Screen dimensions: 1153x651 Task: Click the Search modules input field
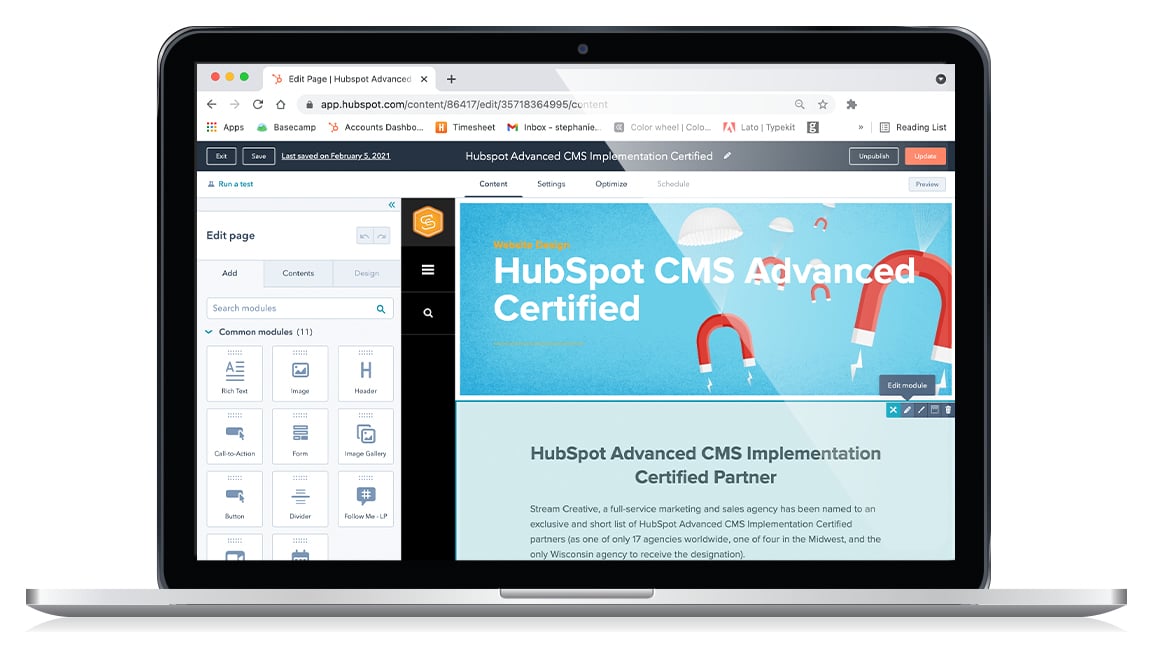(300, 308)
